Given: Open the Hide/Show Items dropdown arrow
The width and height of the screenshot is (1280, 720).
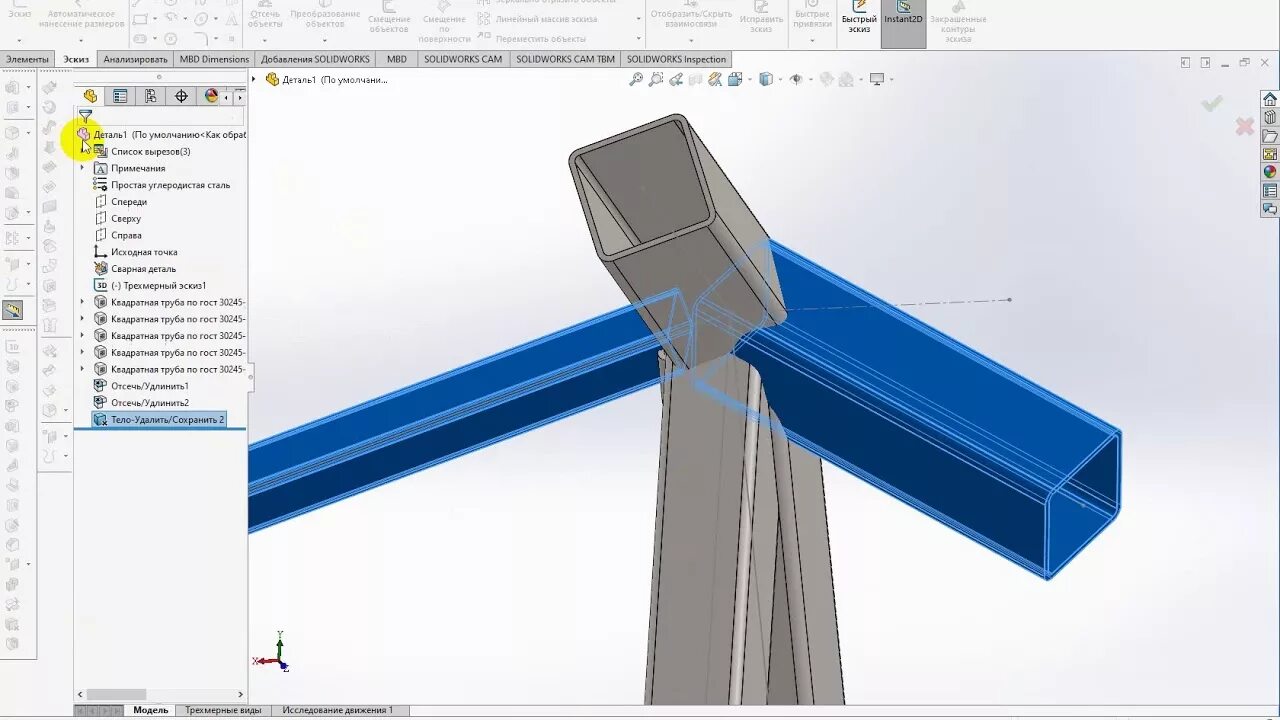Looking at the screenshot, I should [810, 79].
